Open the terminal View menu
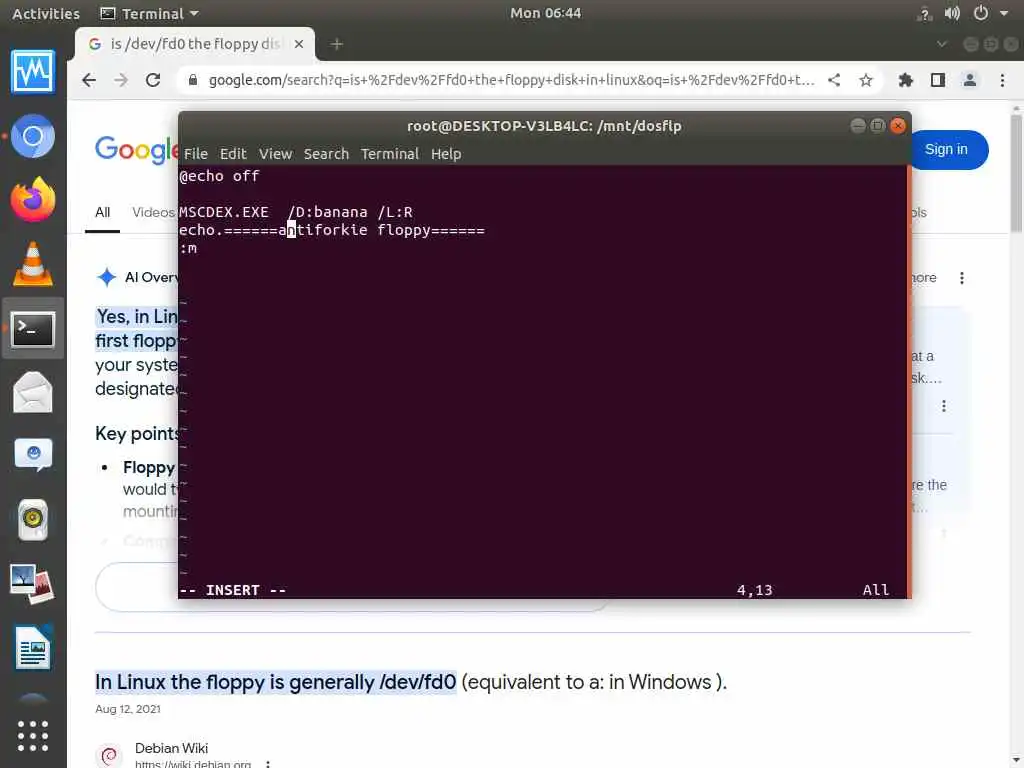 (x=275, y=154)
